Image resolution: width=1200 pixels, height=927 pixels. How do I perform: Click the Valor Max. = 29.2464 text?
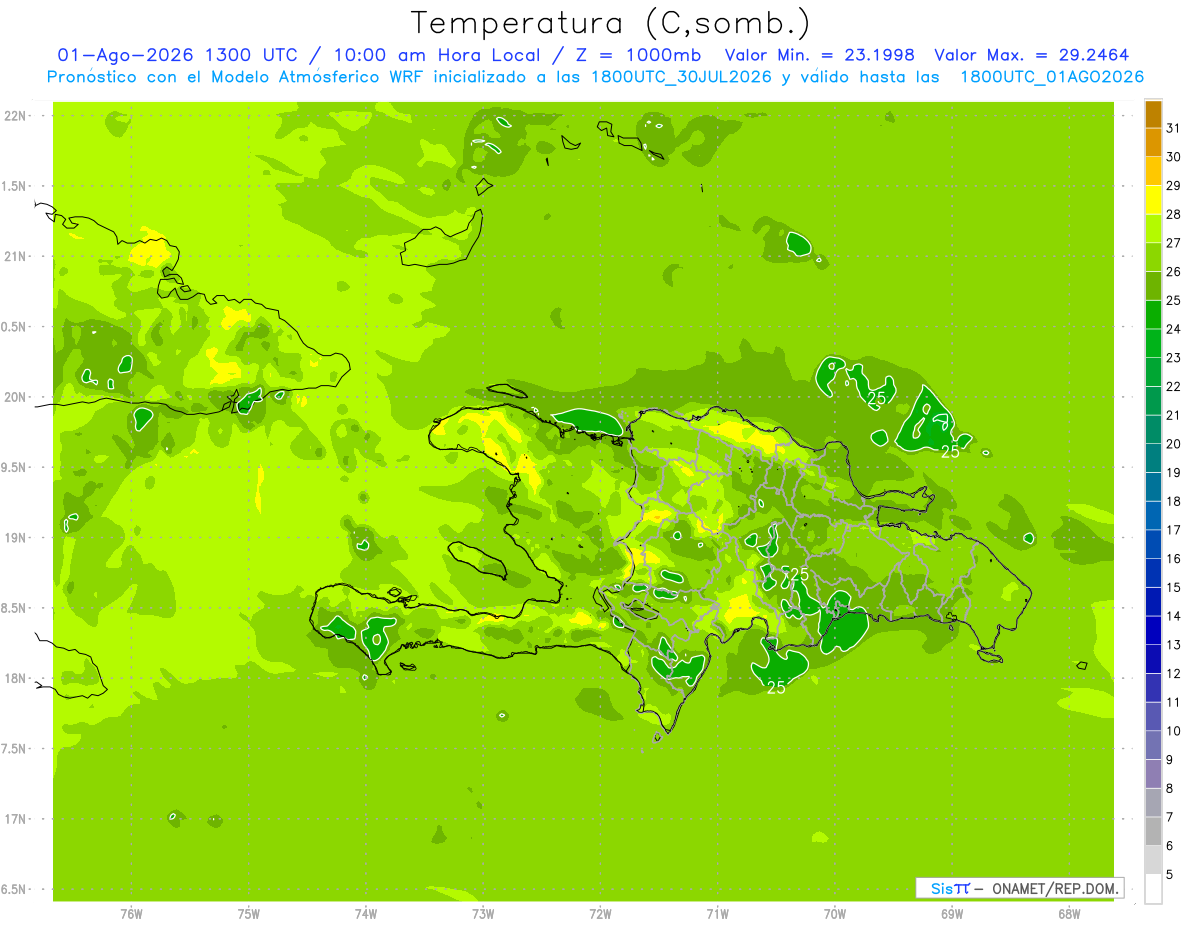pyautogui.click(x=1032, y=55)
